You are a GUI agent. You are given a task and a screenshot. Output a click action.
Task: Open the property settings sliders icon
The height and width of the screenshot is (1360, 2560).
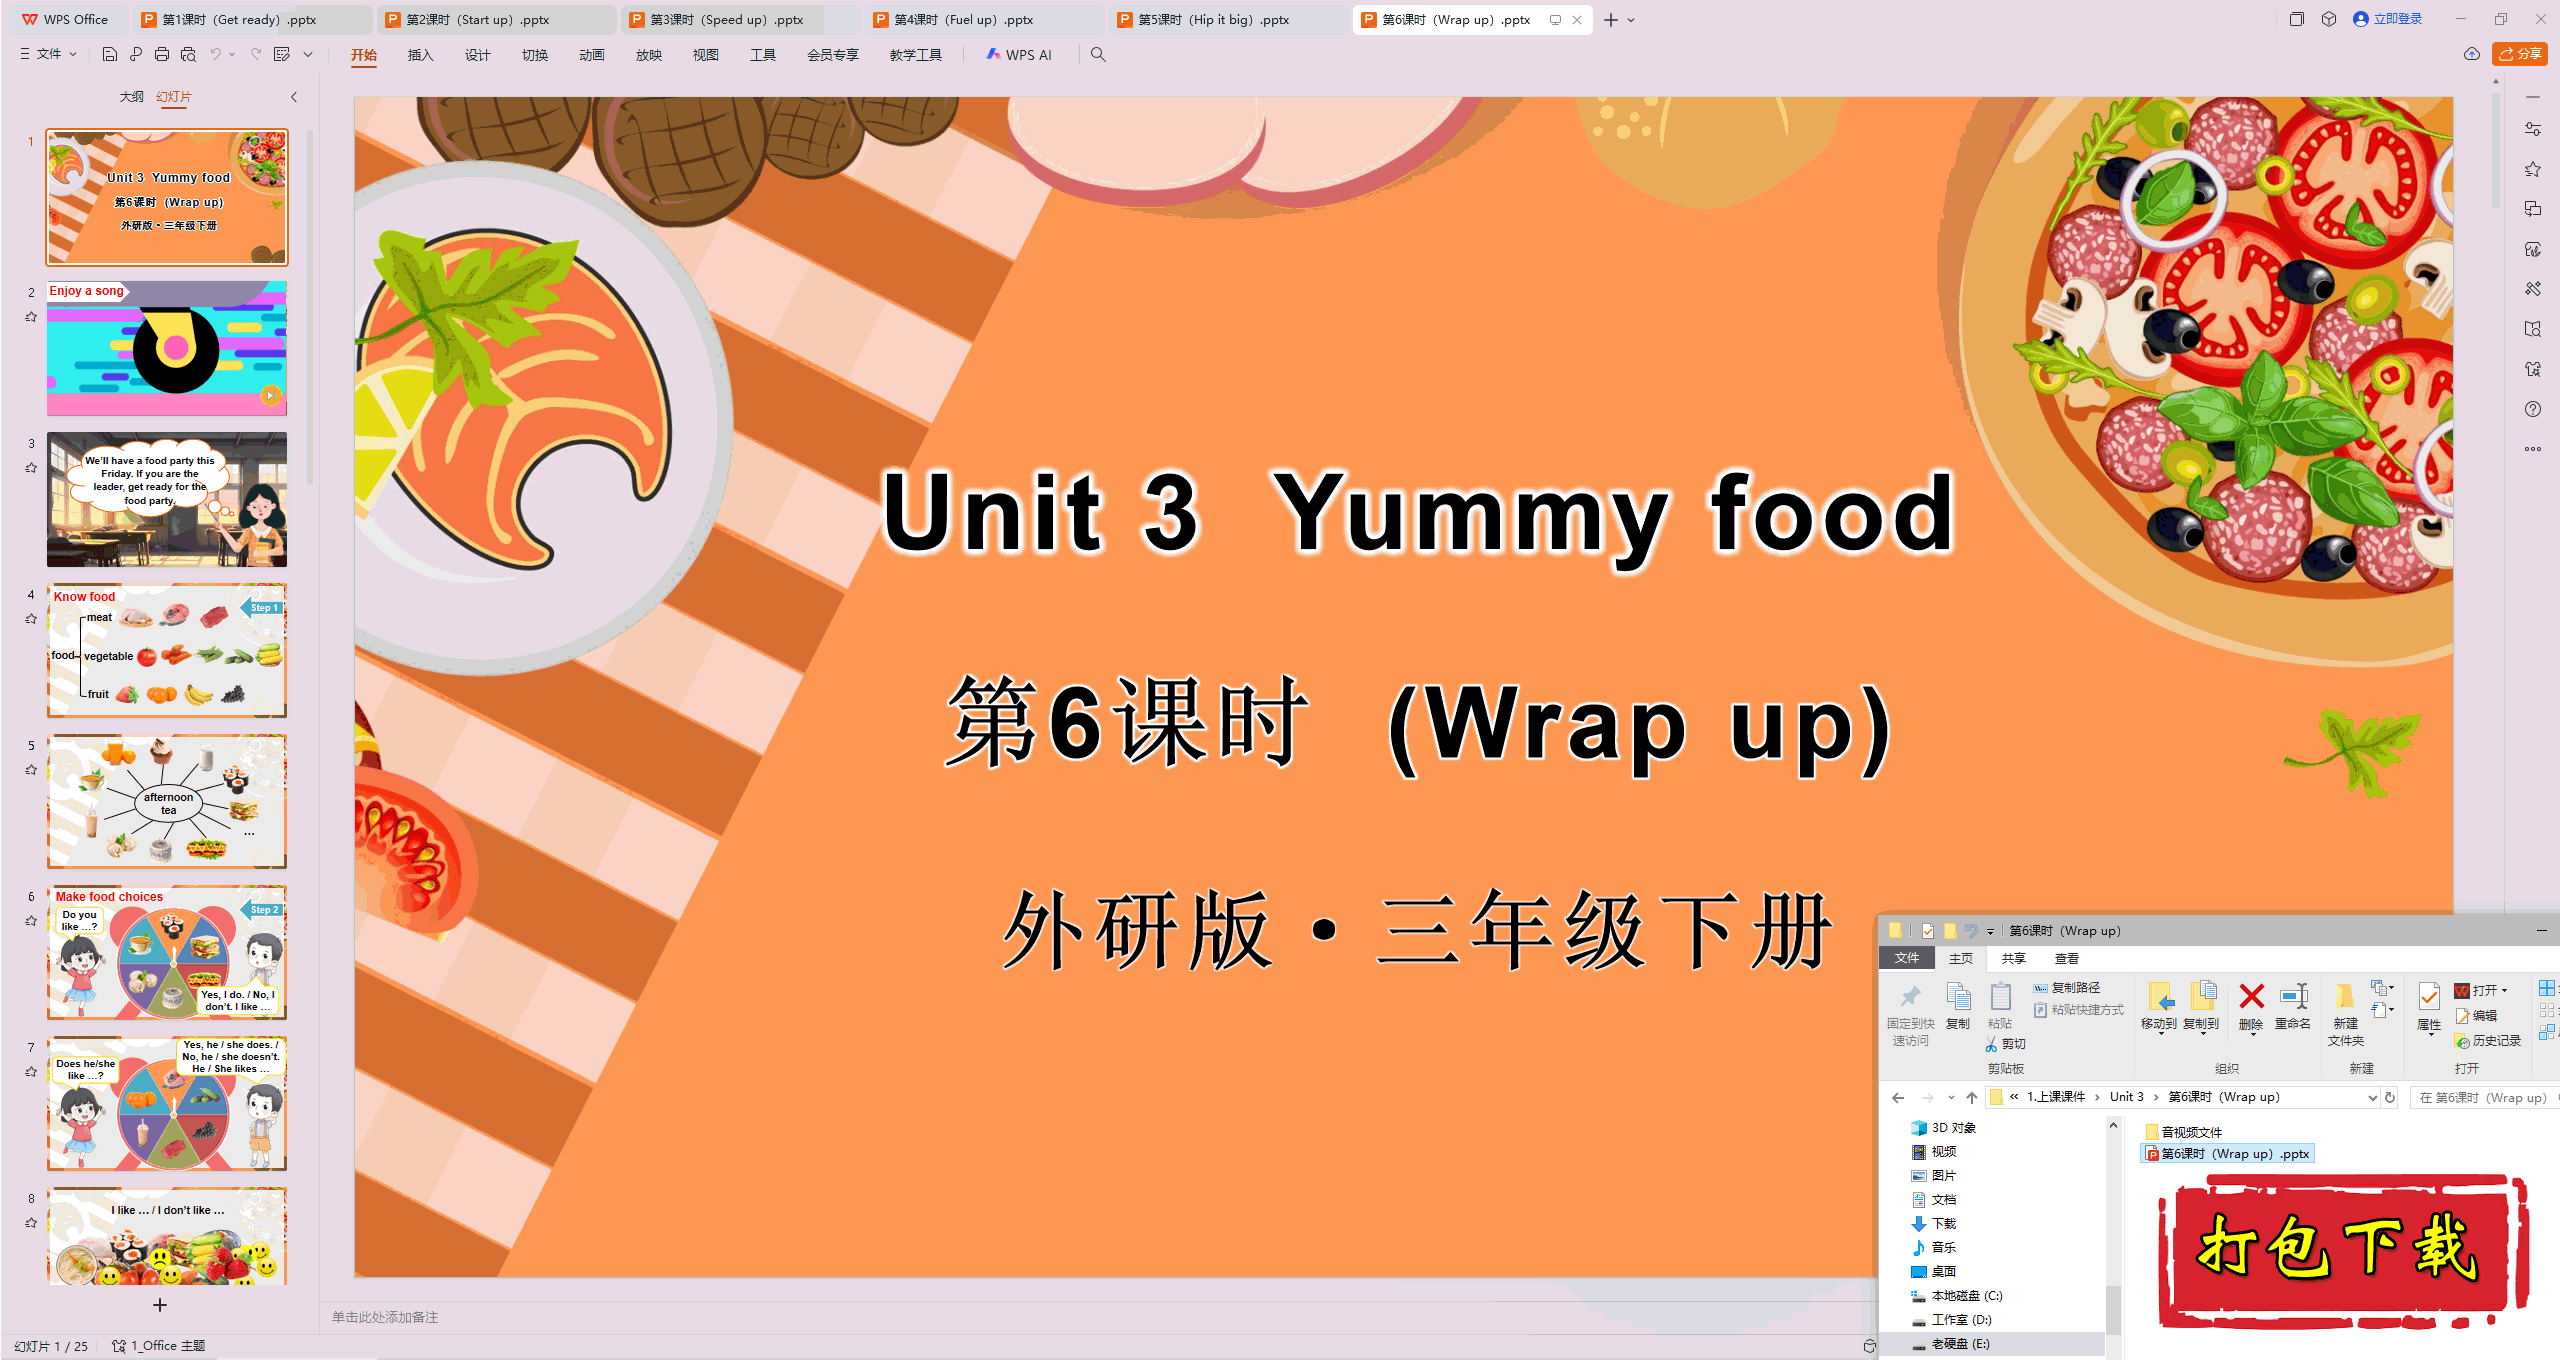2533,129
